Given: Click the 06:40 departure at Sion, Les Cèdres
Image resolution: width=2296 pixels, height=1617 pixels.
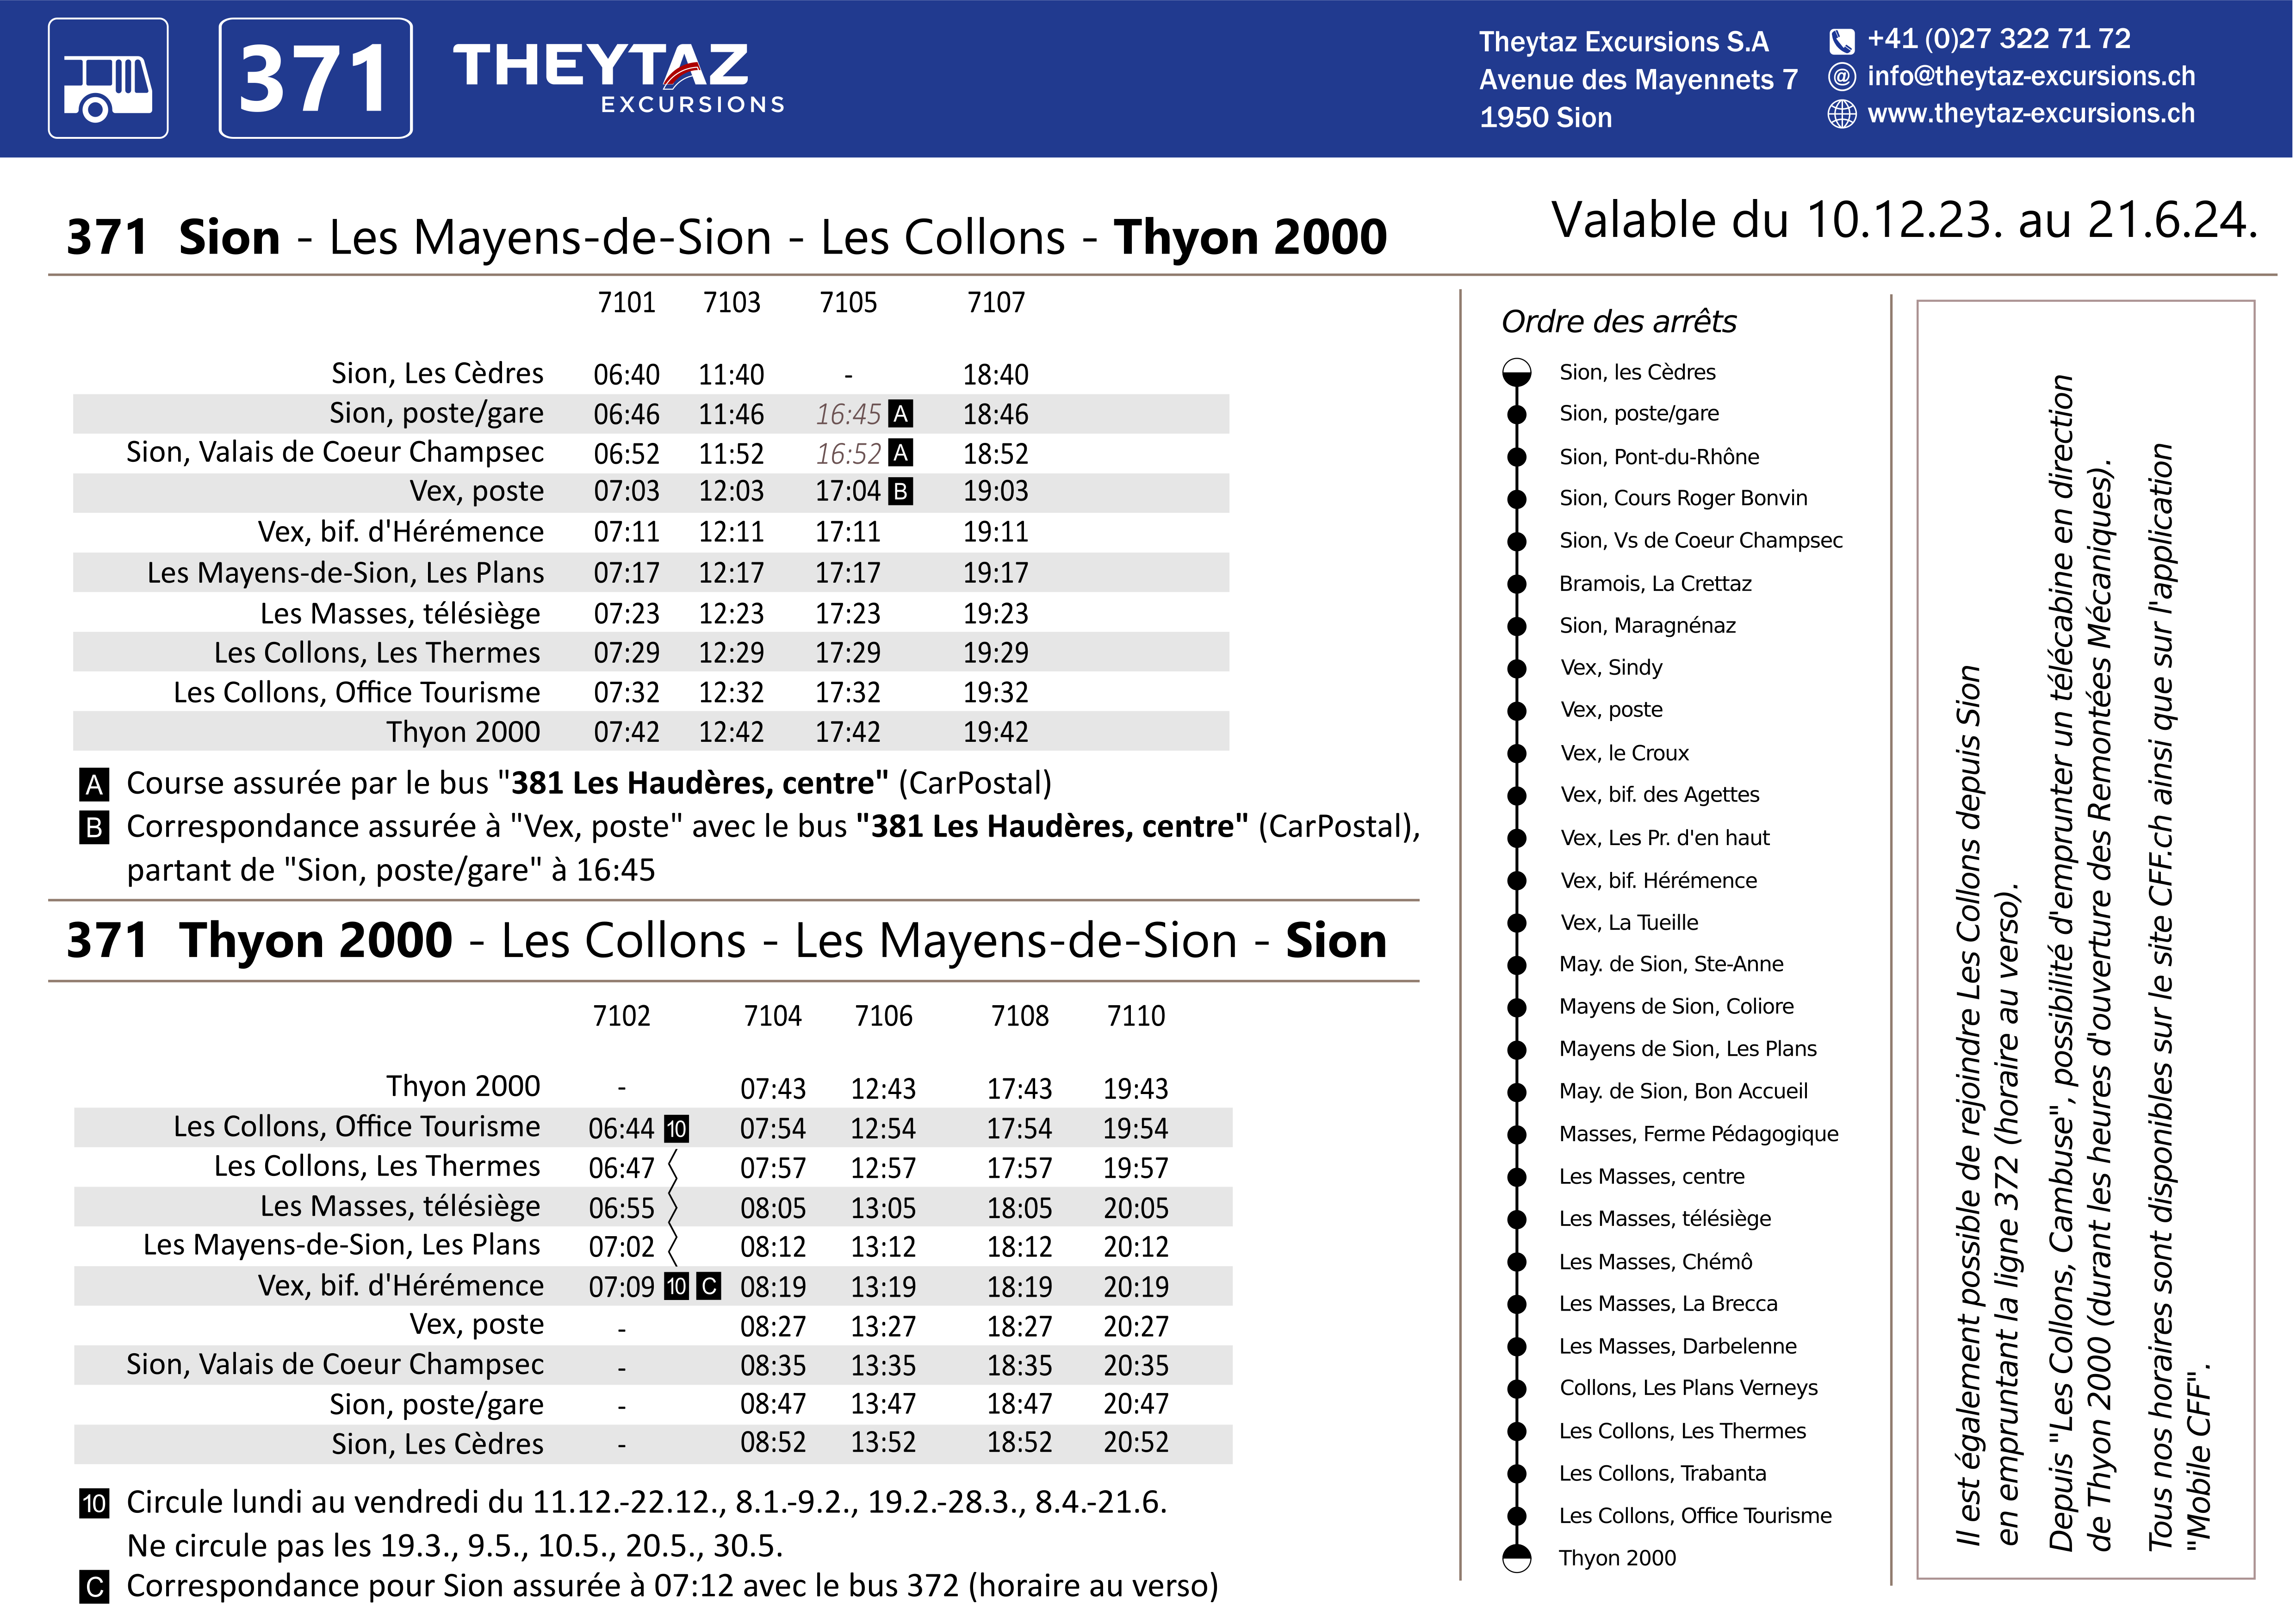Looking at the screenshot, I should point(626,375).
